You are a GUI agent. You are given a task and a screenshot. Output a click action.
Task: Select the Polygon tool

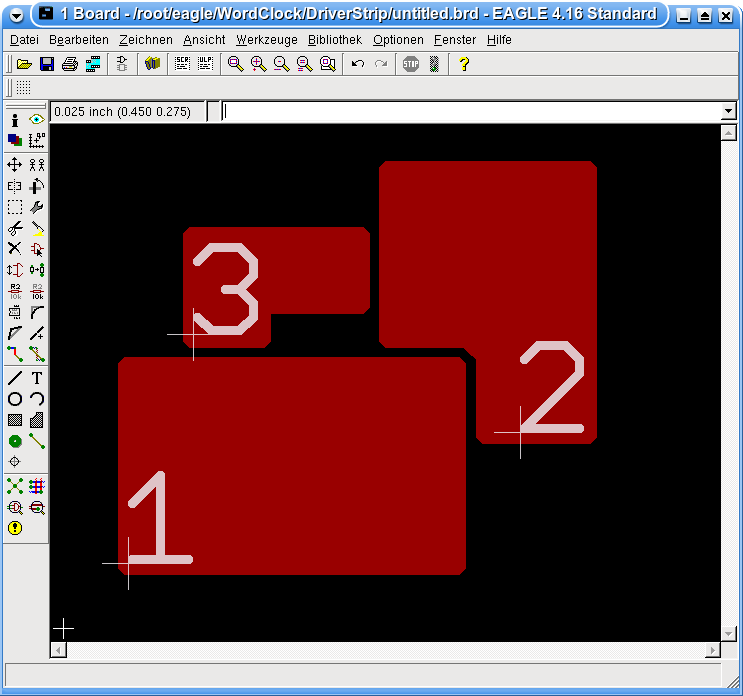click(36, 420)
